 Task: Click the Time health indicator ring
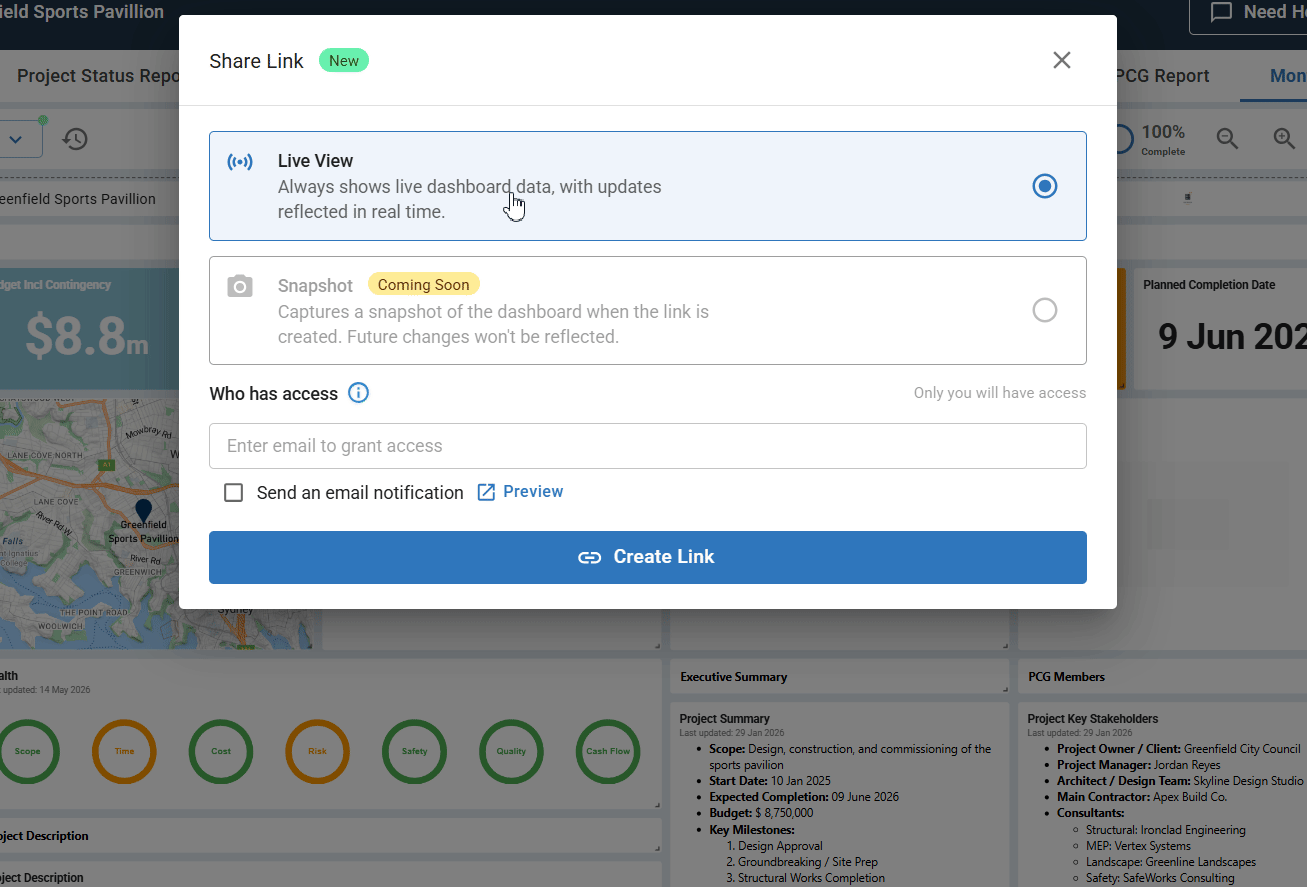[x=124, y=751]
